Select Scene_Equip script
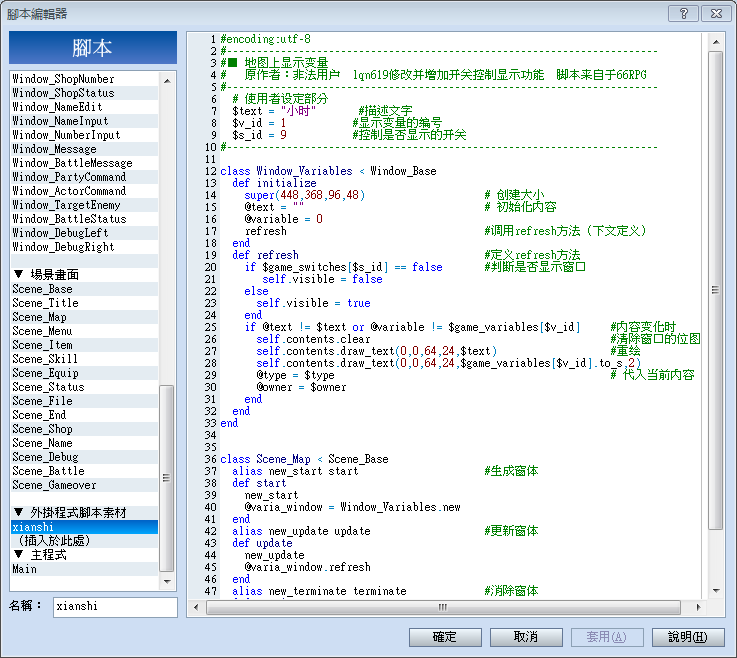 [x=85, y=373]
